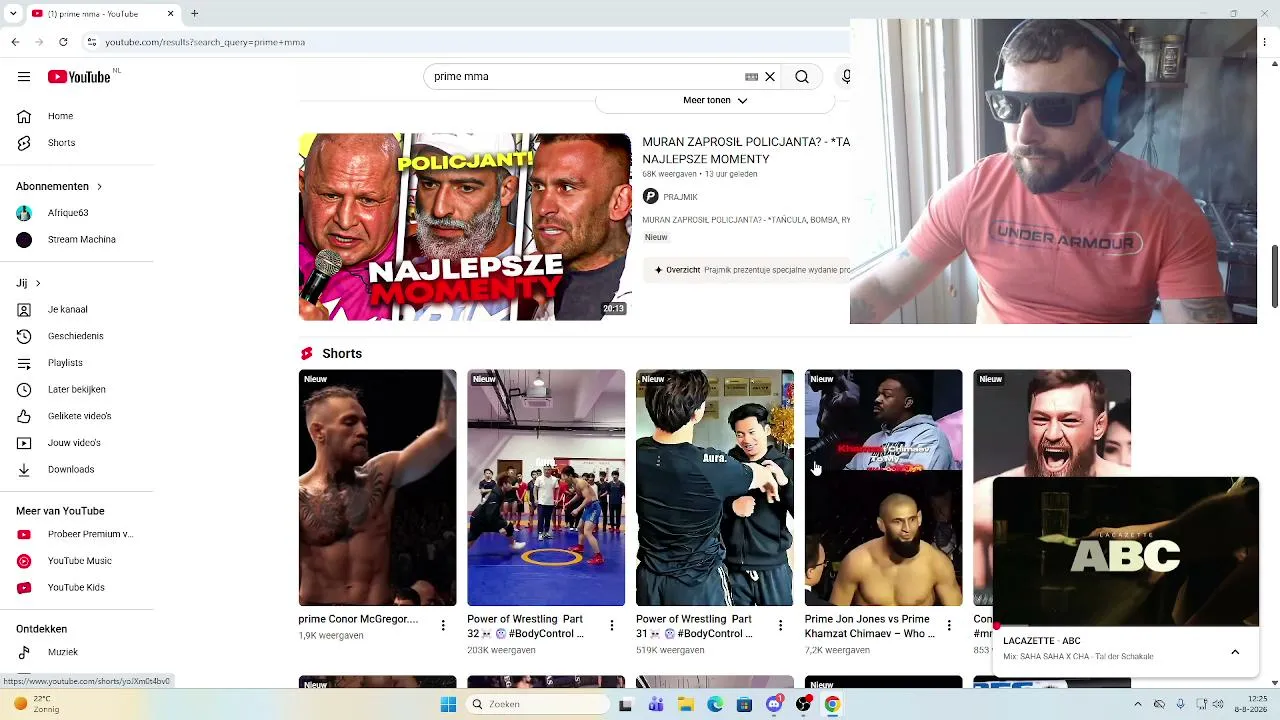Click the Playlists icon

(24, 363)
